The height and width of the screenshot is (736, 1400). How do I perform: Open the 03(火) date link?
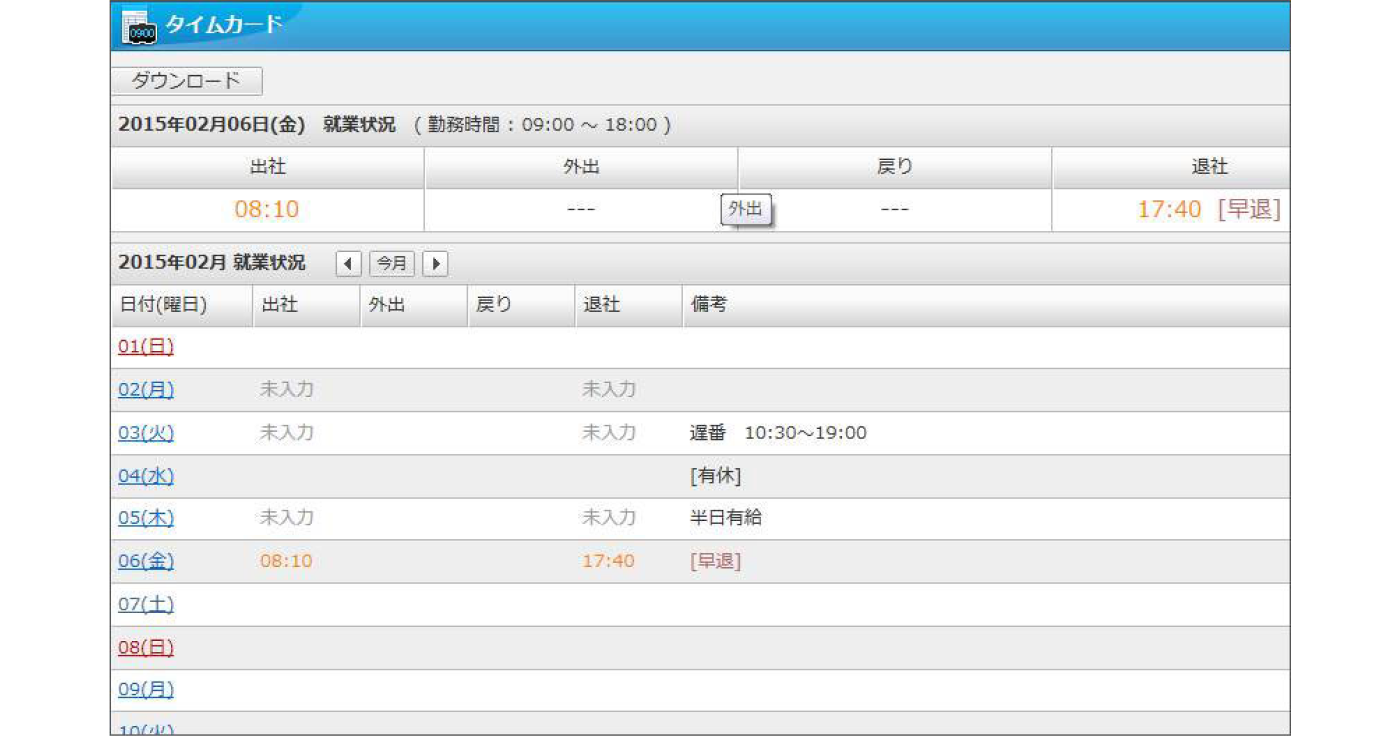click(146, 433)
